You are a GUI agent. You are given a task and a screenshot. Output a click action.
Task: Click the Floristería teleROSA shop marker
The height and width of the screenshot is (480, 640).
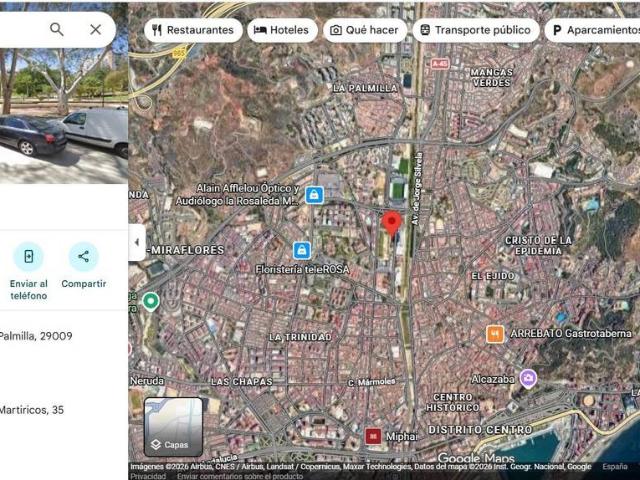pos(302,251)
